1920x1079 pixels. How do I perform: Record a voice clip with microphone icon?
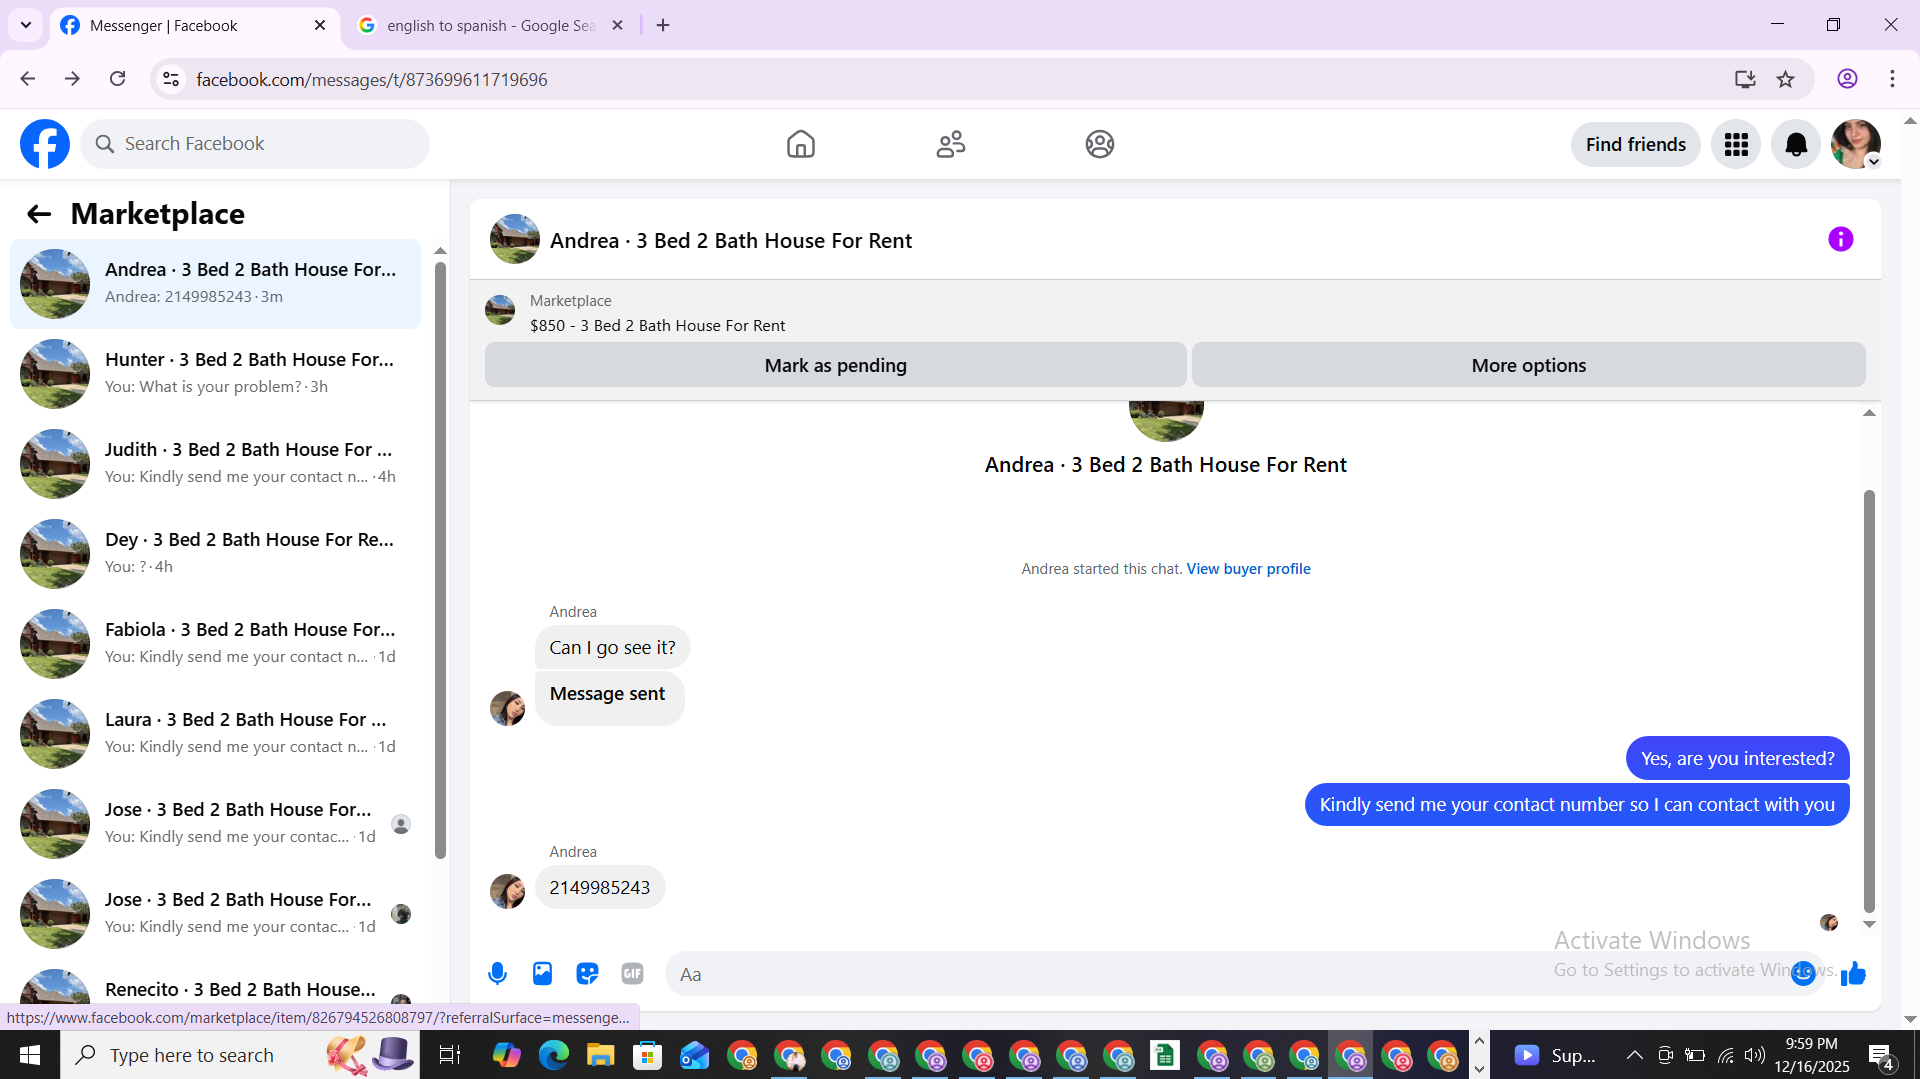point(497,973)
